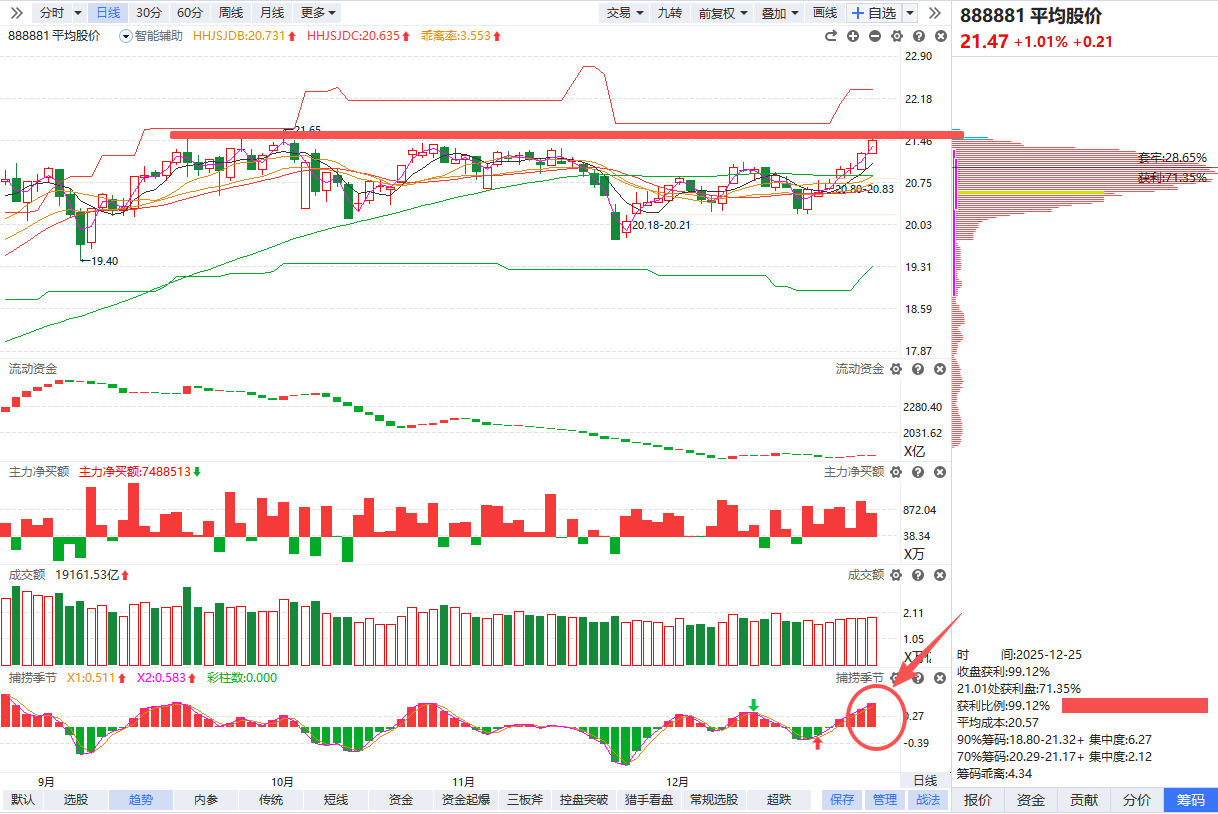Click the plus zoom-in icon on main chart

click(853, 36)
